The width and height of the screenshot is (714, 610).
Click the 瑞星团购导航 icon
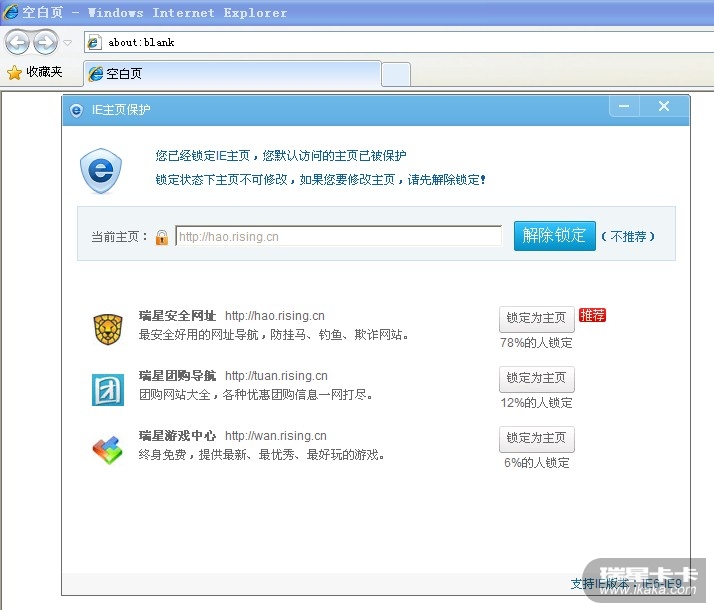coord(108,390)
